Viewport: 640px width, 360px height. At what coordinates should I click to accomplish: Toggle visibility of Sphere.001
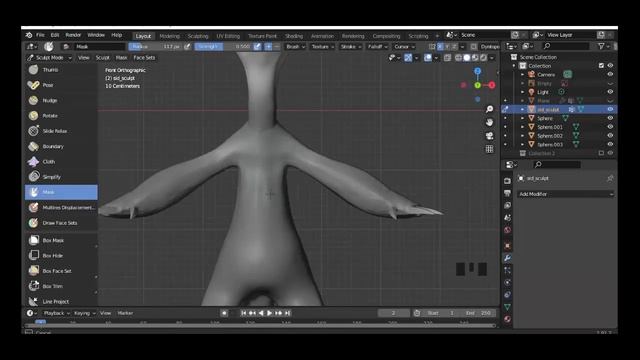[610, 127]
